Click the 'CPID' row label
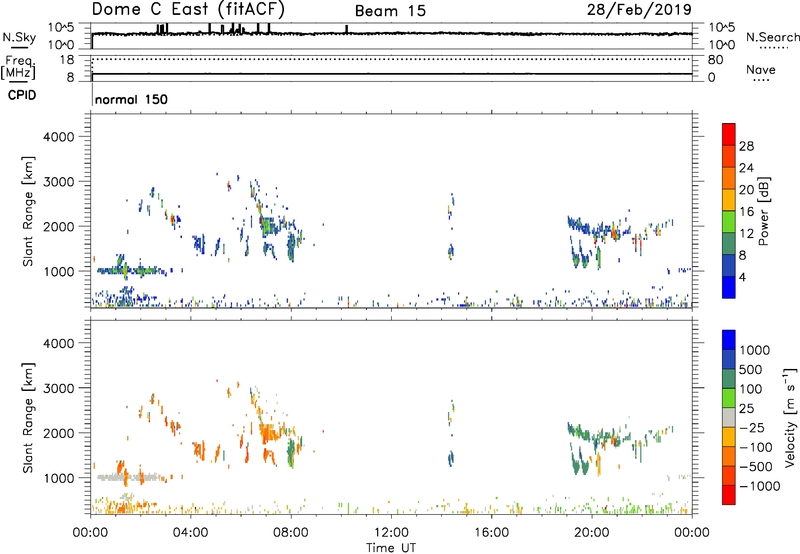Screen dimensions: 800x554 click(x=22, y=95)
